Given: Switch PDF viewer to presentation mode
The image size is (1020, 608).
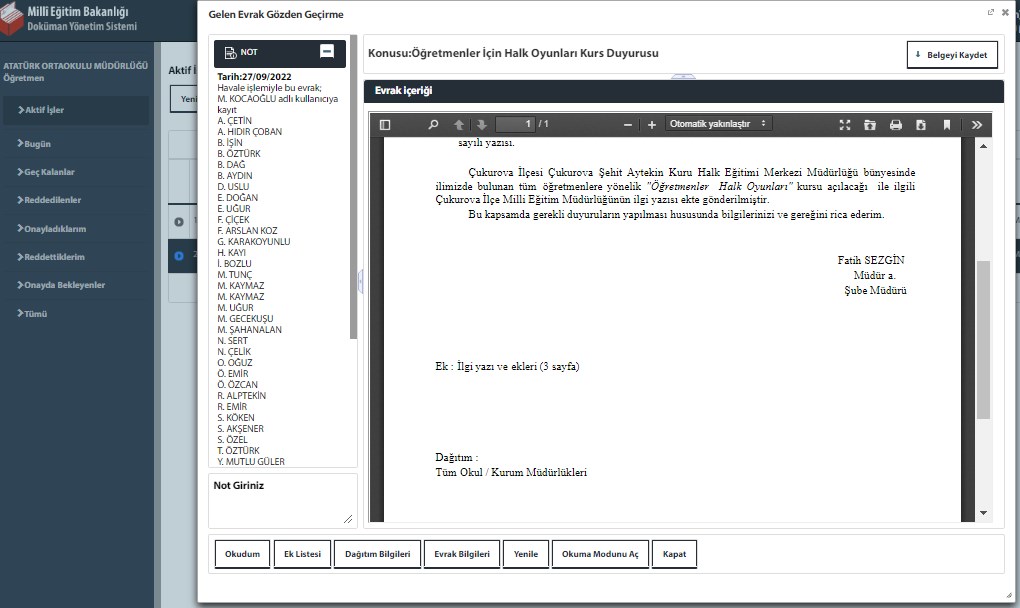Looking at the screenshot, I should 845,125.
